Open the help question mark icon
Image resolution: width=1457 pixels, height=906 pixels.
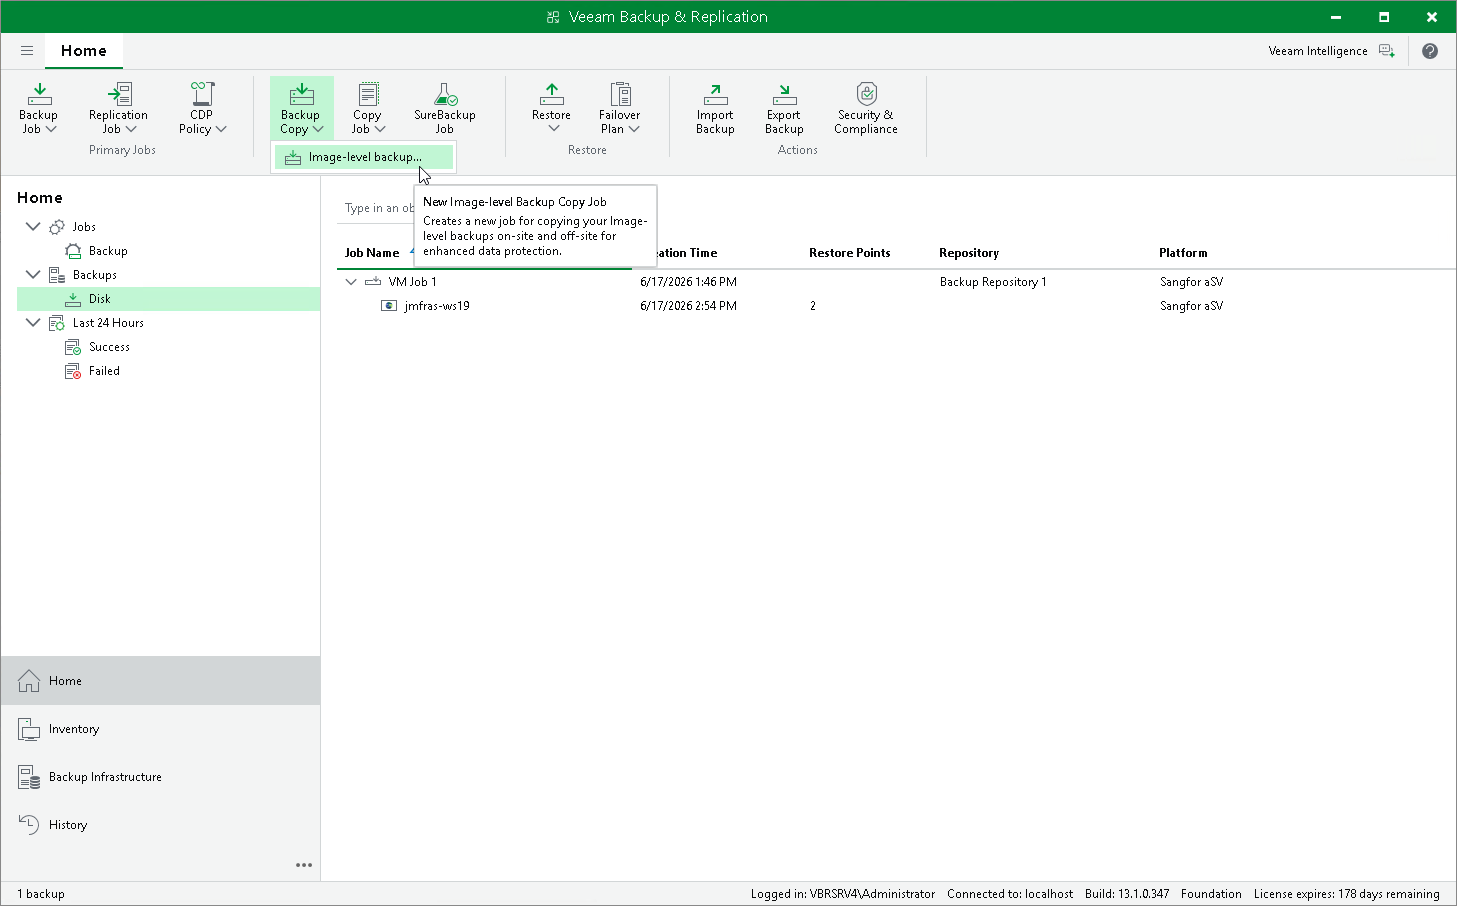[x=1430, y=51]
